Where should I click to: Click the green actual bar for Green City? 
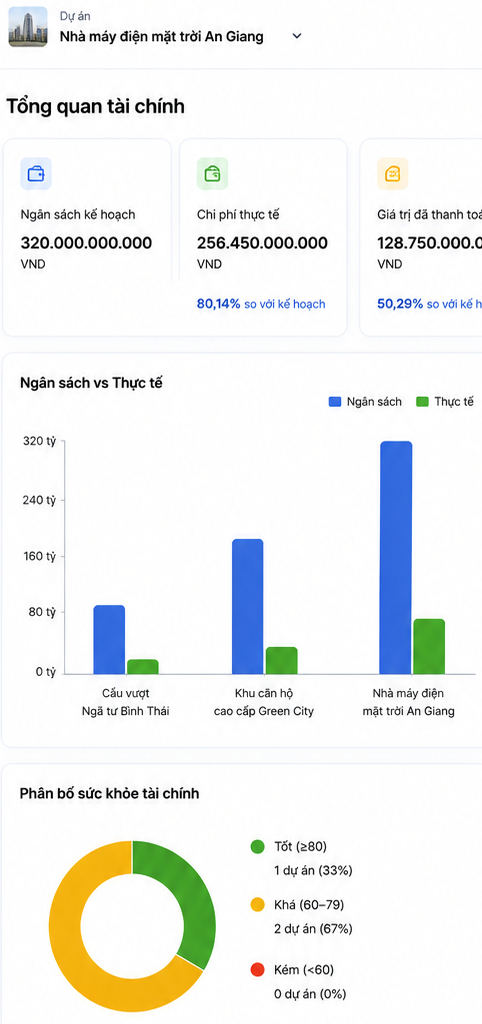281,660
